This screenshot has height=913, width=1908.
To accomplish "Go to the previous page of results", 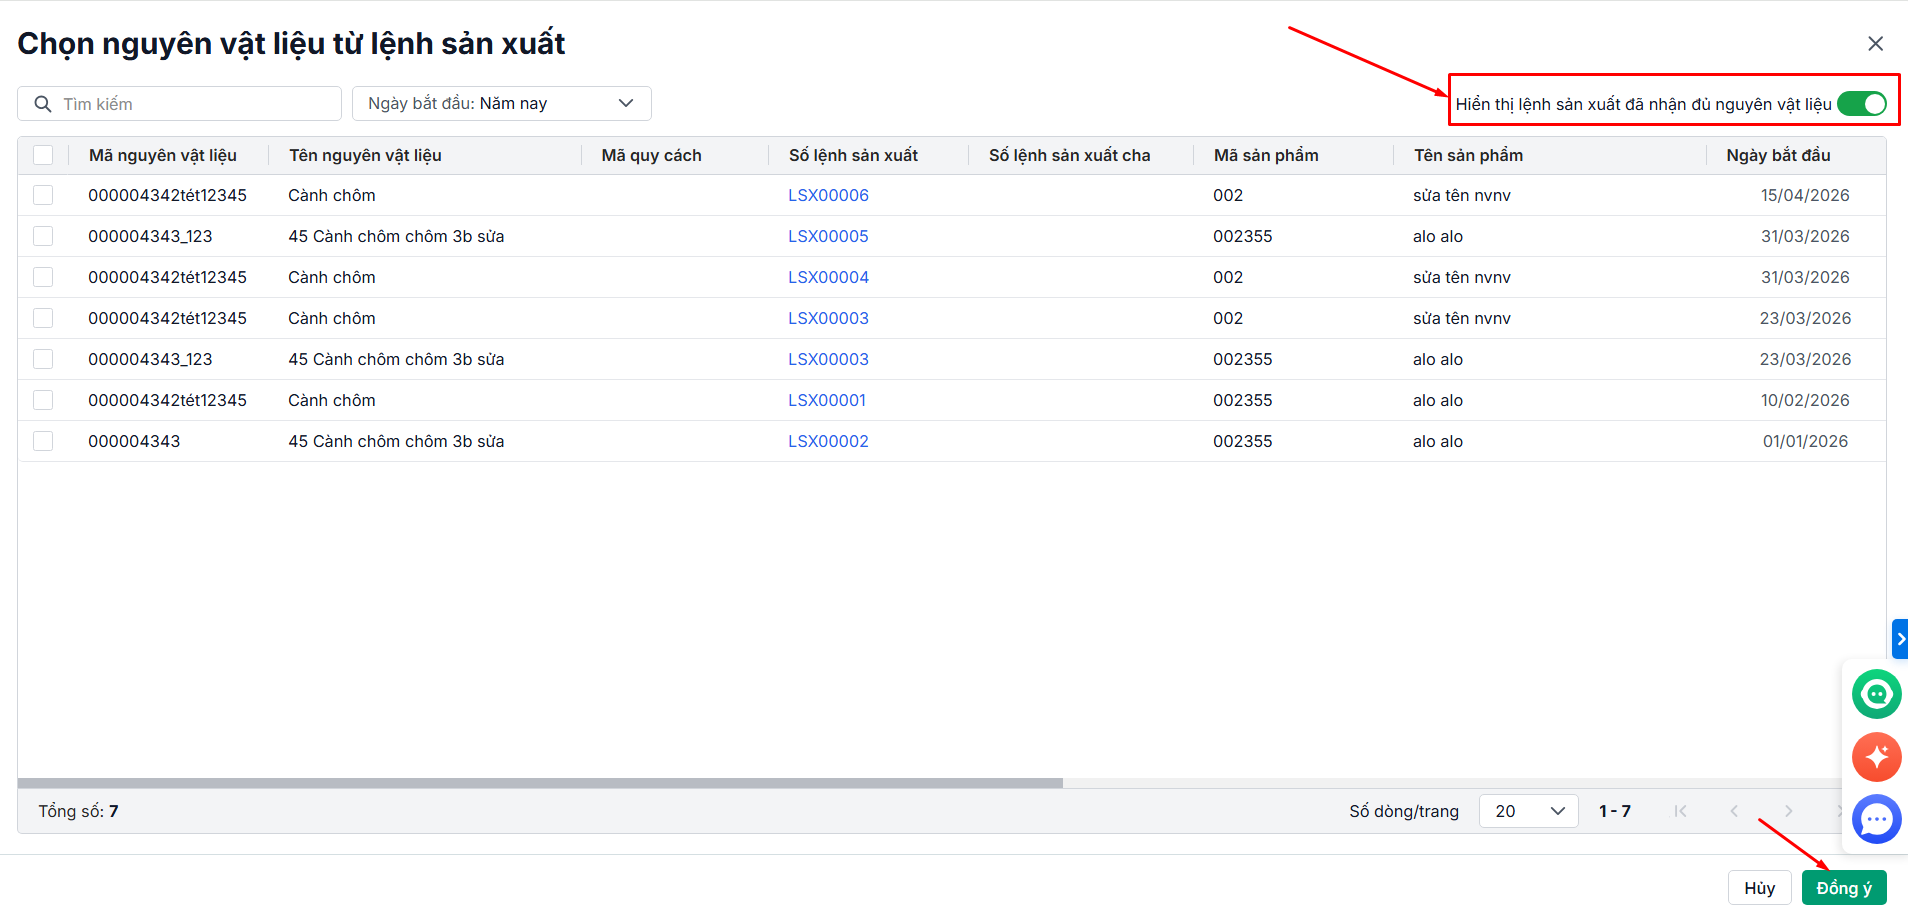I will coord(1734,811).
